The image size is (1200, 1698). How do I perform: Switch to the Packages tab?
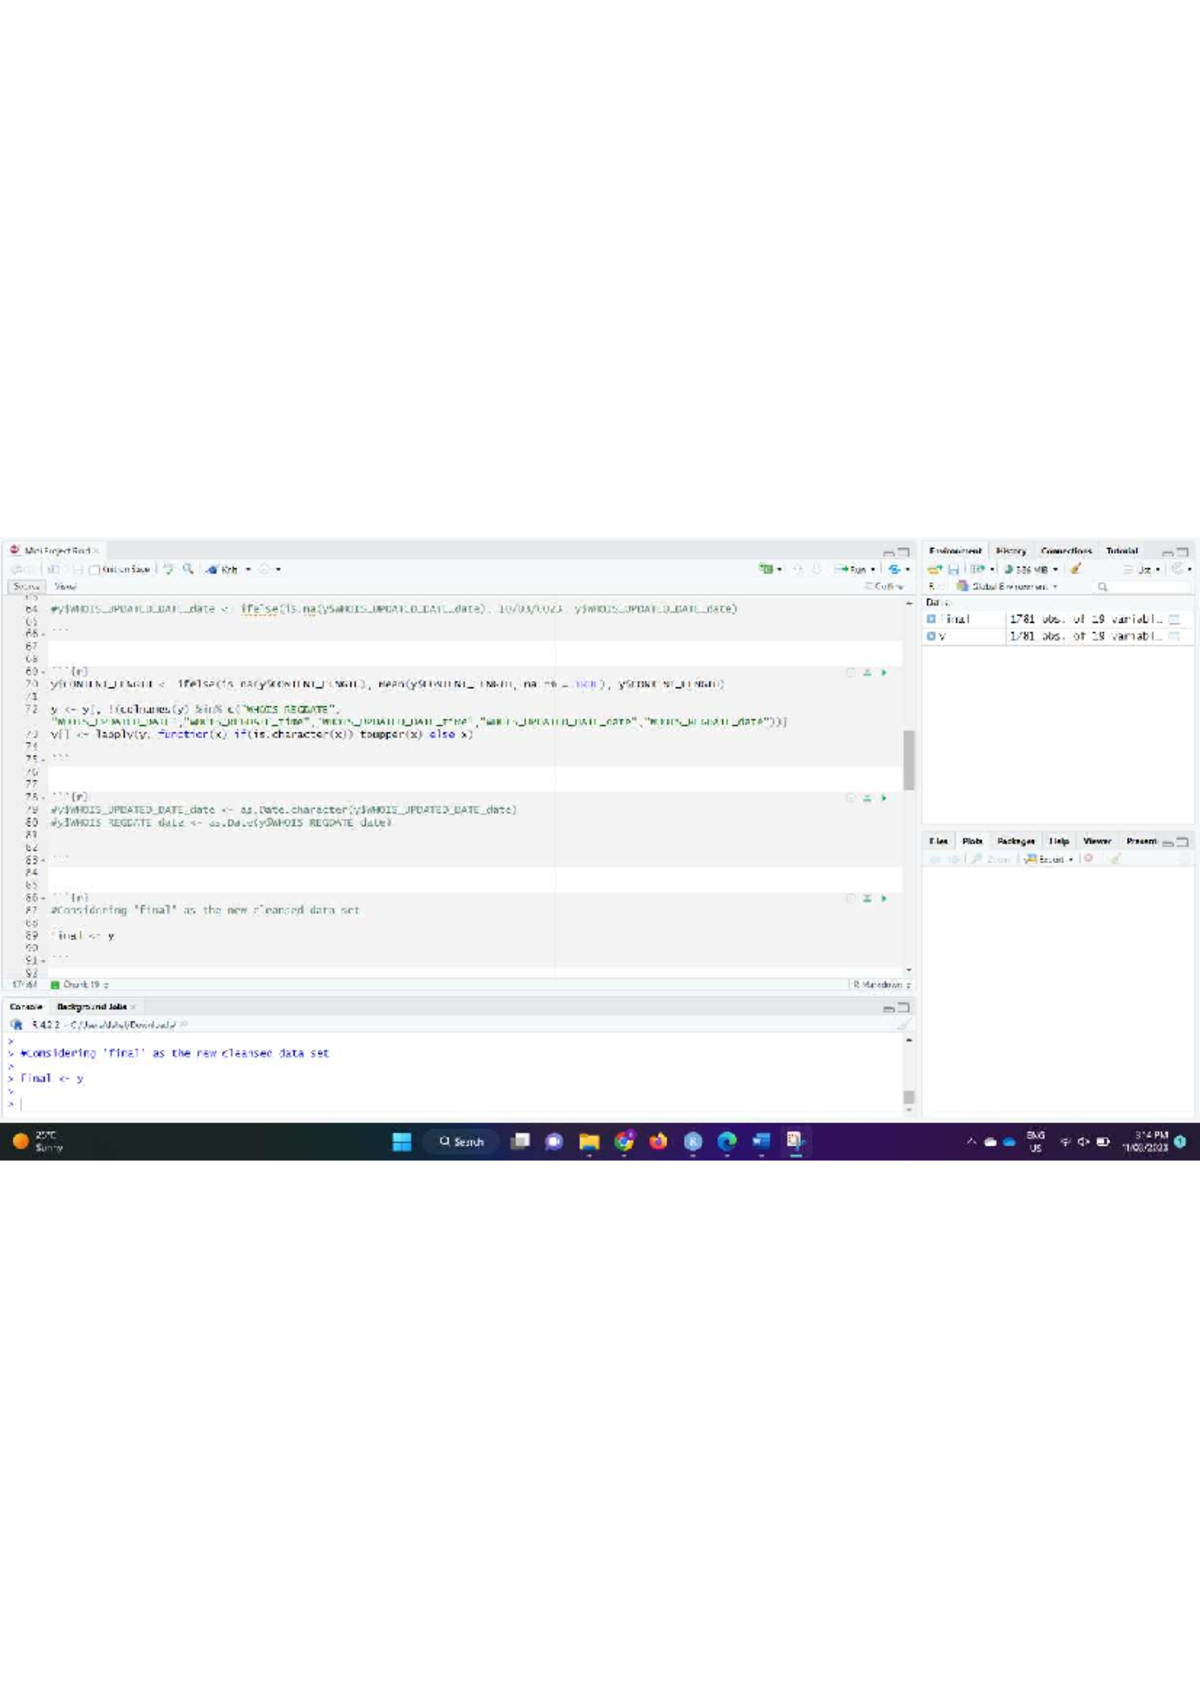coord(1015,841)
